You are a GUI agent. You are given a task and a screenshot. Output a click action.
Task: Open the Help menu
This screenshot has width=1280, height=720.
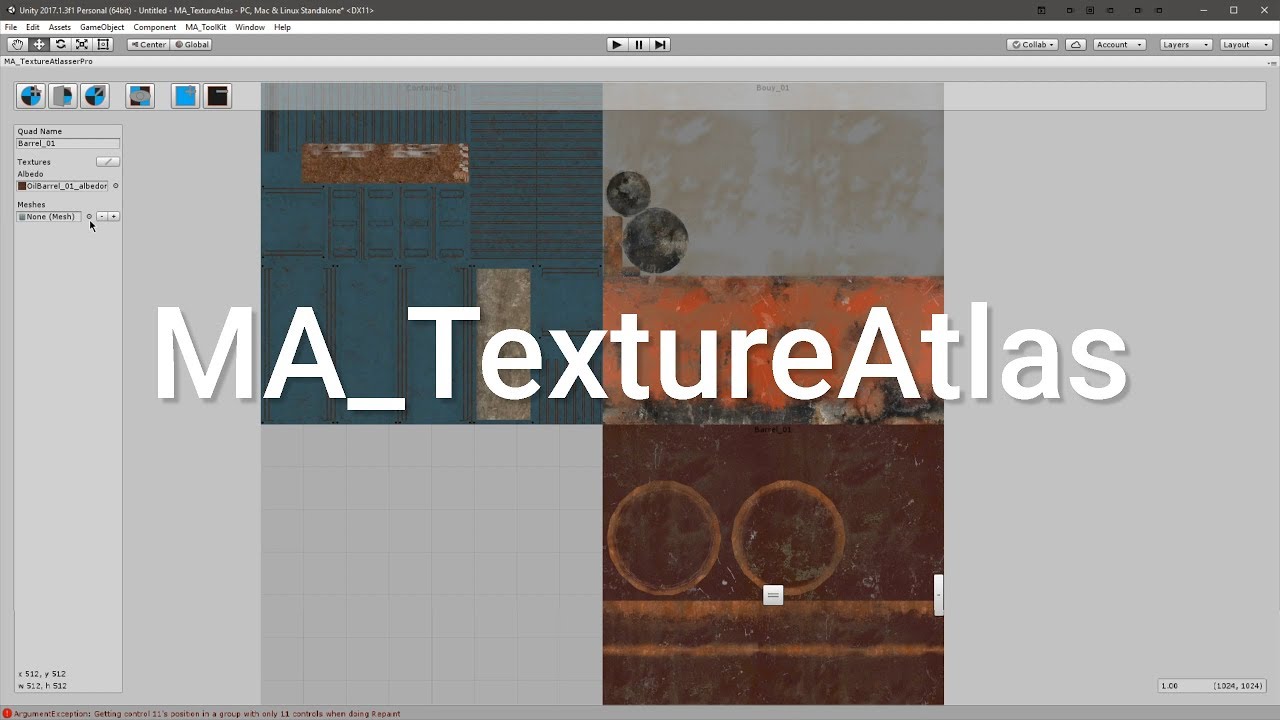pos(282,27)
